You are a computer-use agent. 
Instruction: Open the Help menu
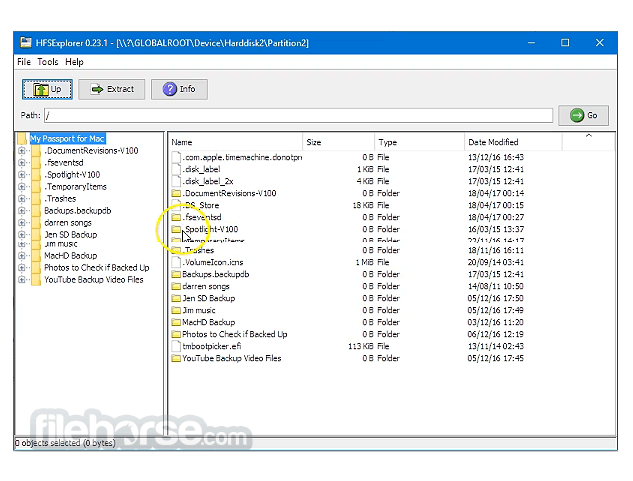pyautogui.click(x=74, y=62)
